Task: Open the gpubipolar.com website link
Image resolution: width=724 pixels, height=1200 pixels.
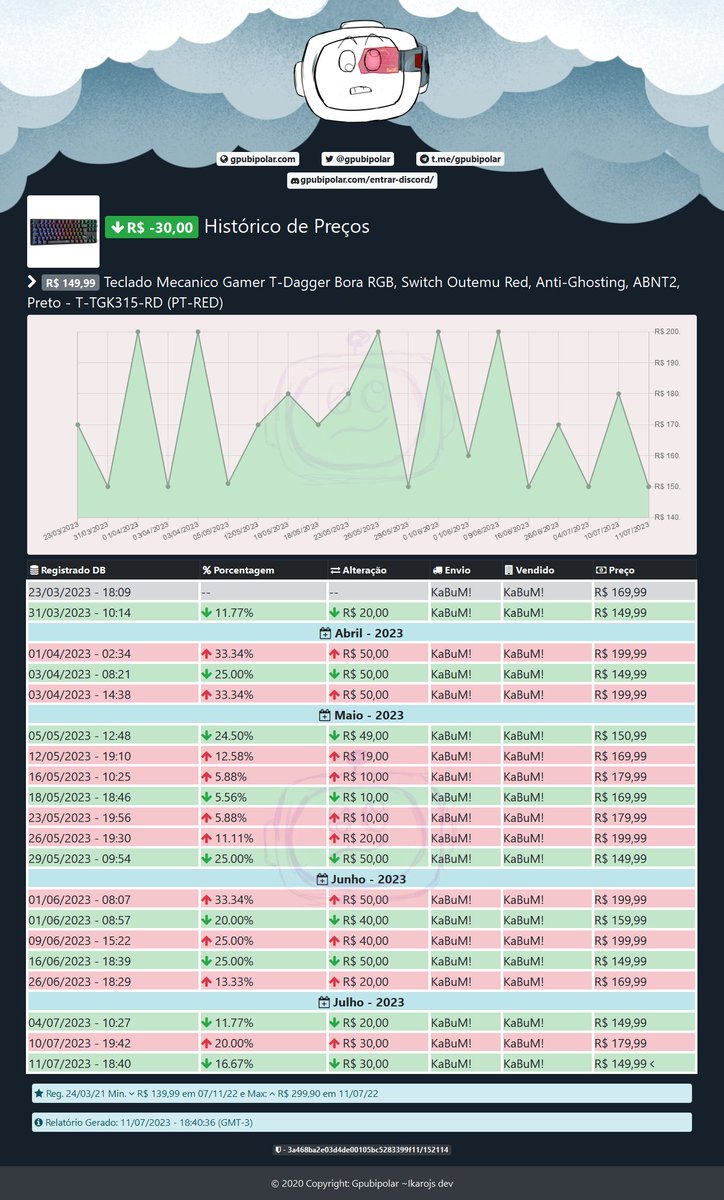Action: pyautogui.click(x=258, y=159)
